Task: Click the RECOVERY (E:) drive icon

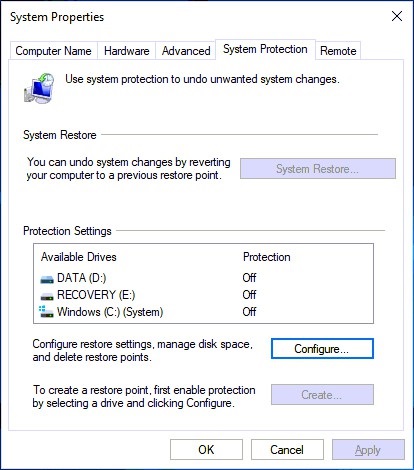Action: point(47,296)
